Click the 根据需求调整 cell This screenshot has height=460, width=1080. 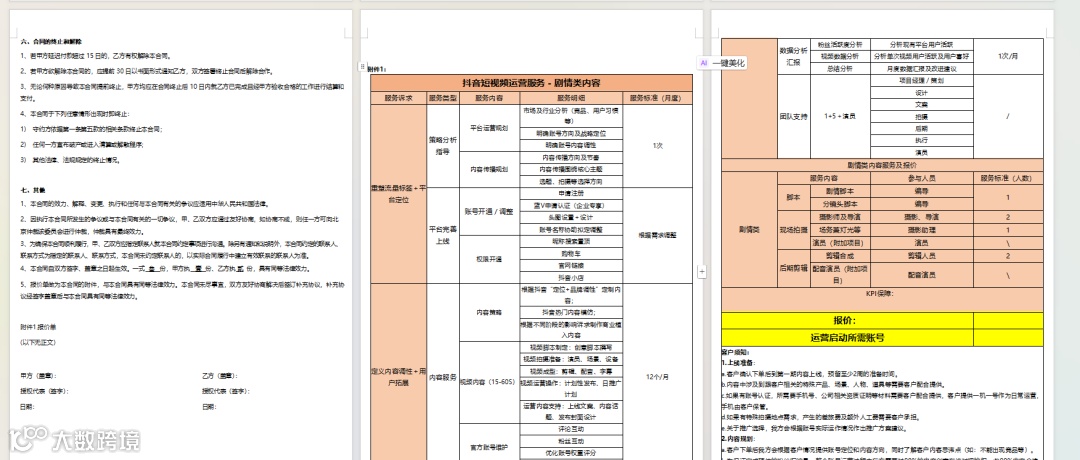(657, 236)
